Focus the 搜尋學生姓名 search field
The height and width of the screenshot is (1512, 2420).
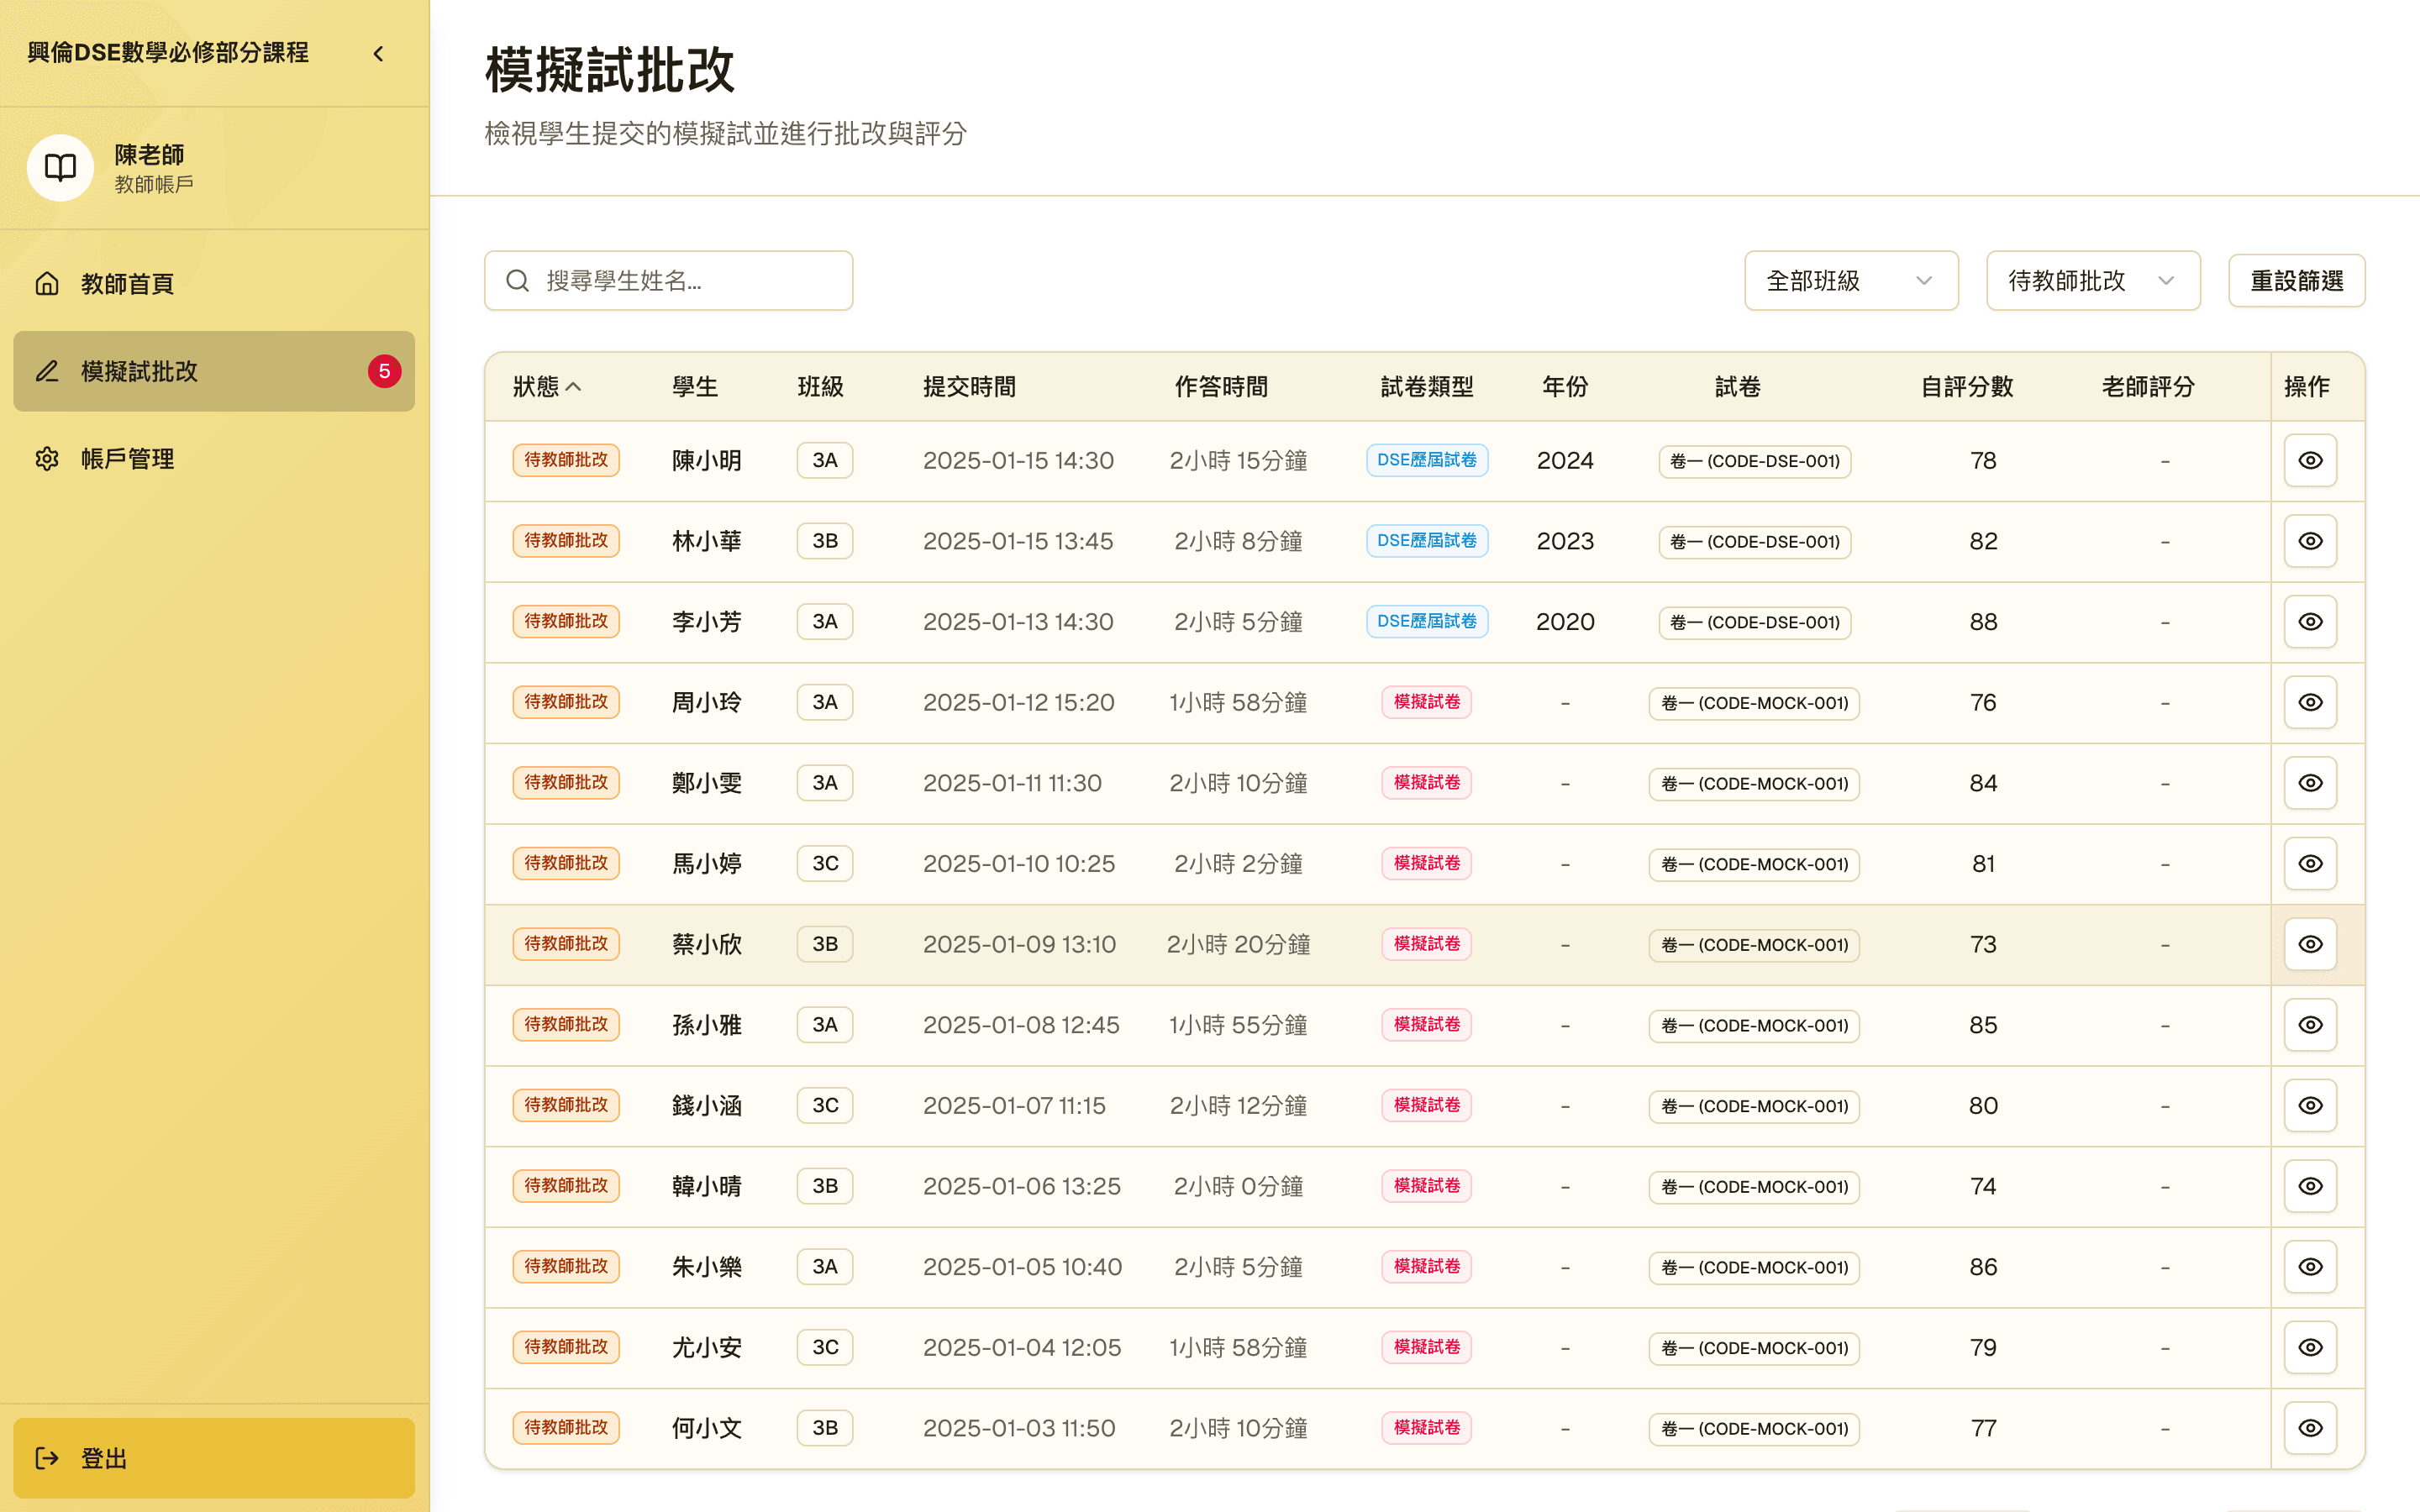668,281
